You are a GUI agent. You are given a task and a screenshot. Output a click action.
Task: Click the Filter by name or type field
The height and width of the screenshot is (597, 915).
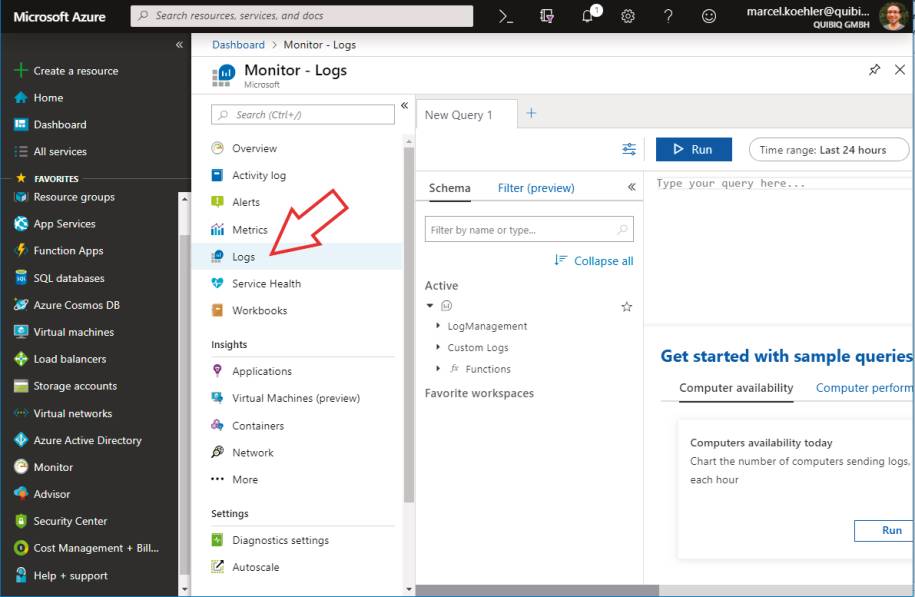point(529,229)
